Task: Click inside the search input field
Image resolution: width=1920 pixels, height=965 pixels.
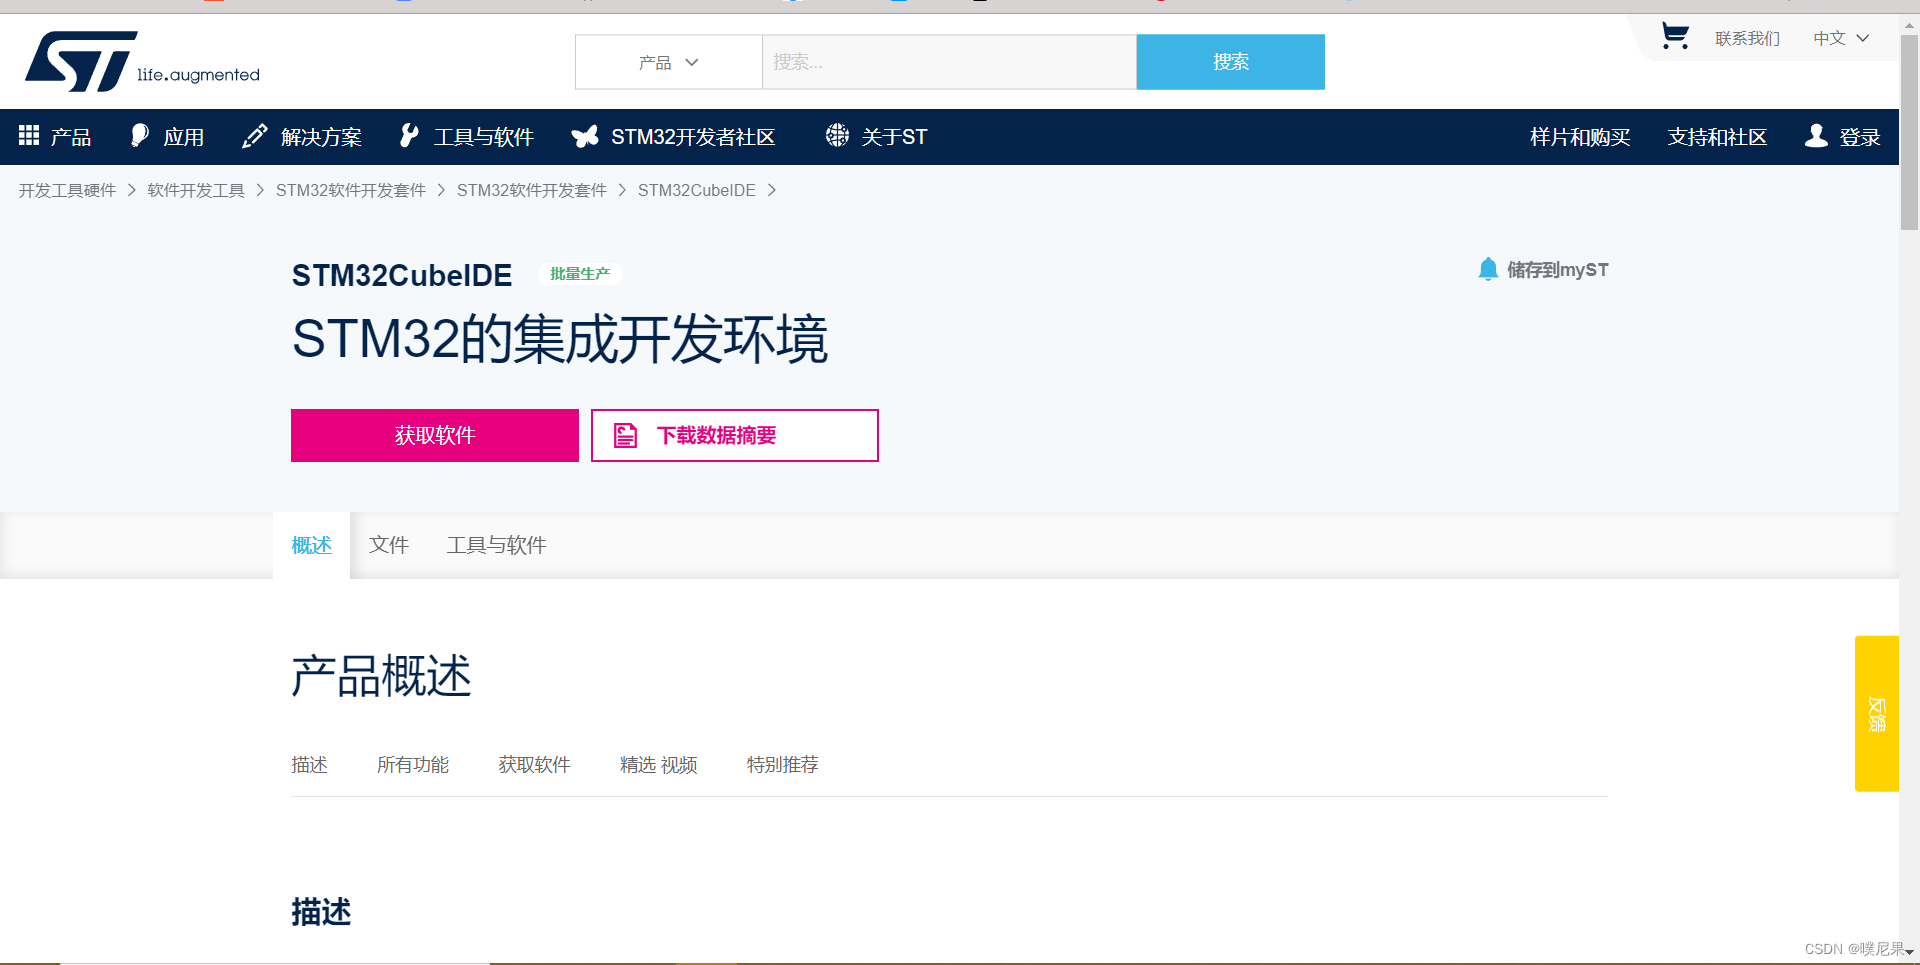Action: (x=948, y=62)
